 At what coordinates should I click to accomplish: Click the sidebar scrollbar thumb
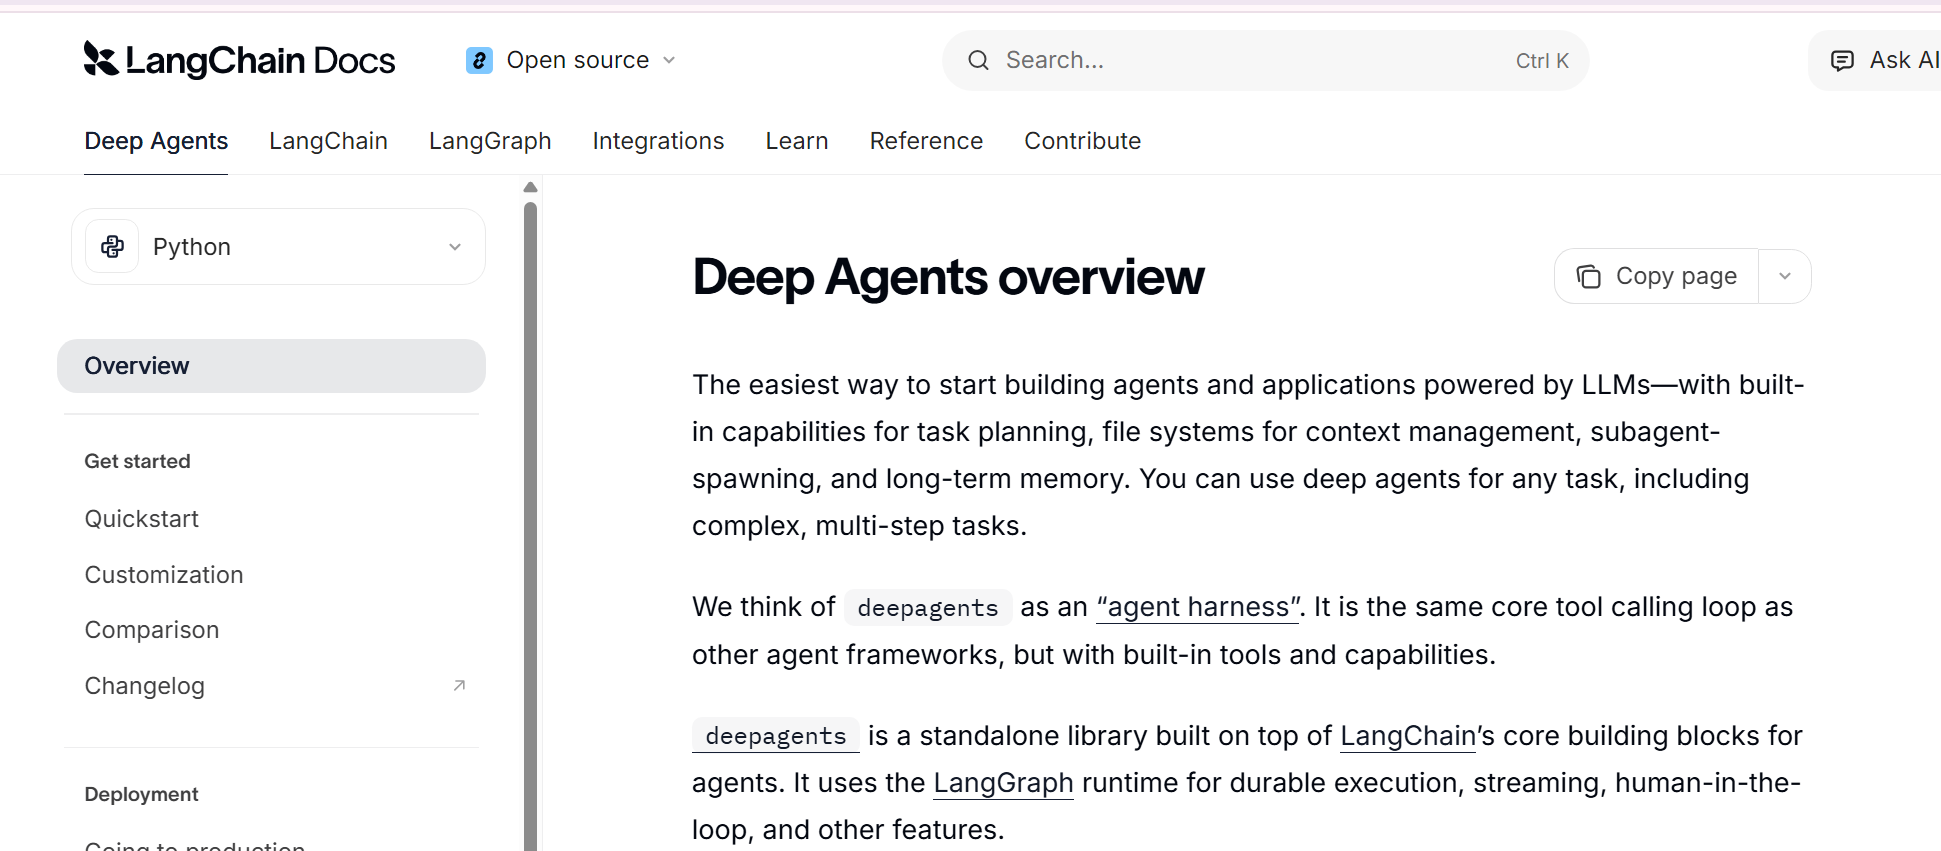(530, 526)
